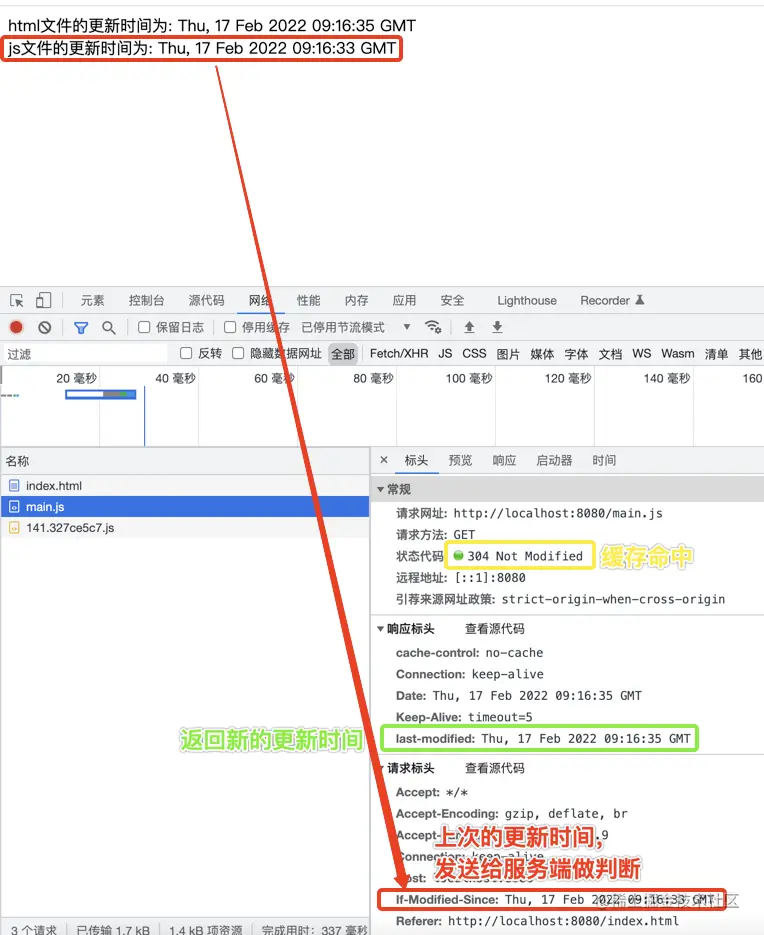764x935 pixels.
Task: Click the Referer header value
Action: point(563,921)
